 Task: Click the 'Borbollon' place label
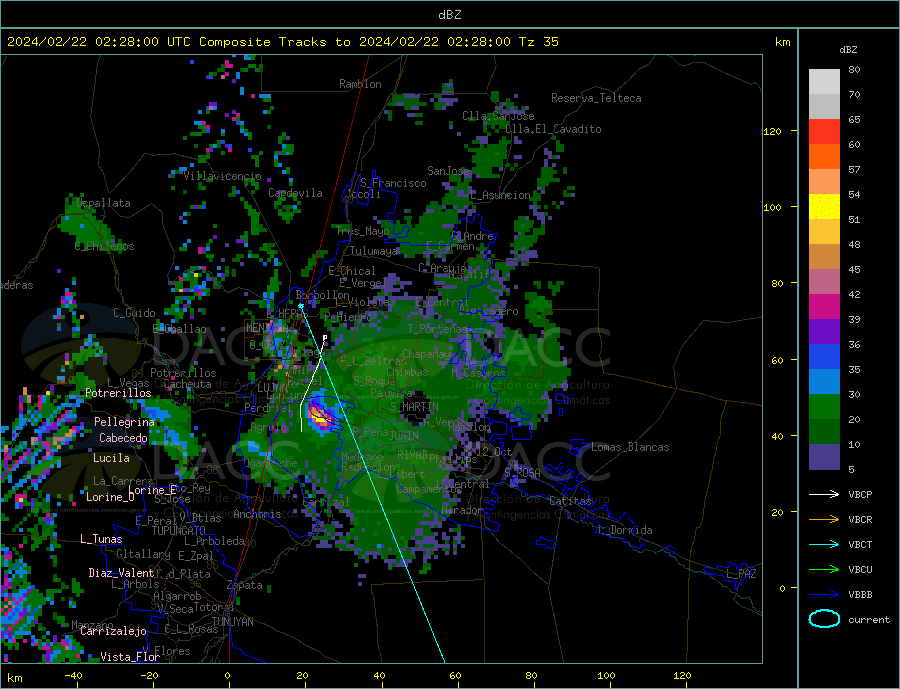(x=323, y=295)
